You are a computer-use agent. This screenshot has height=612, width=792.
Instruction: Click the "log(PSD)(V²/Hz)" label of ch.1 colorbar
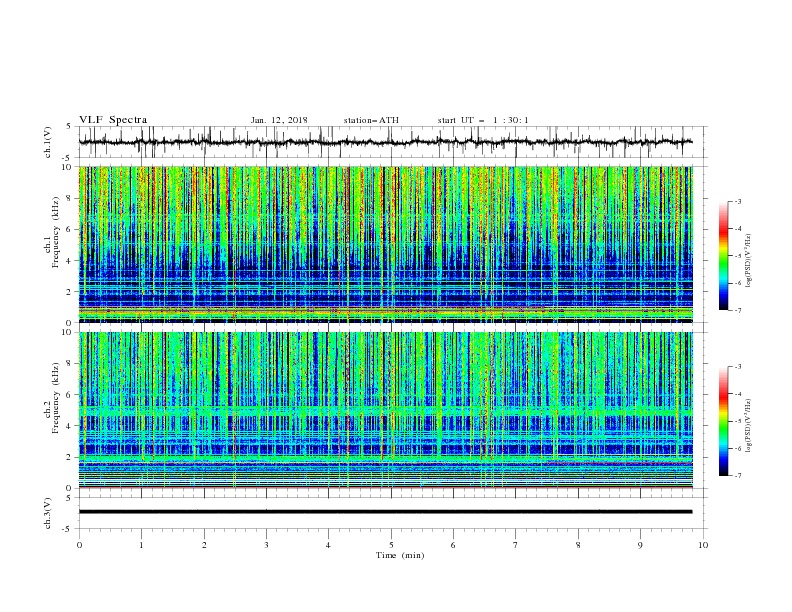click(x=748, y=261)
